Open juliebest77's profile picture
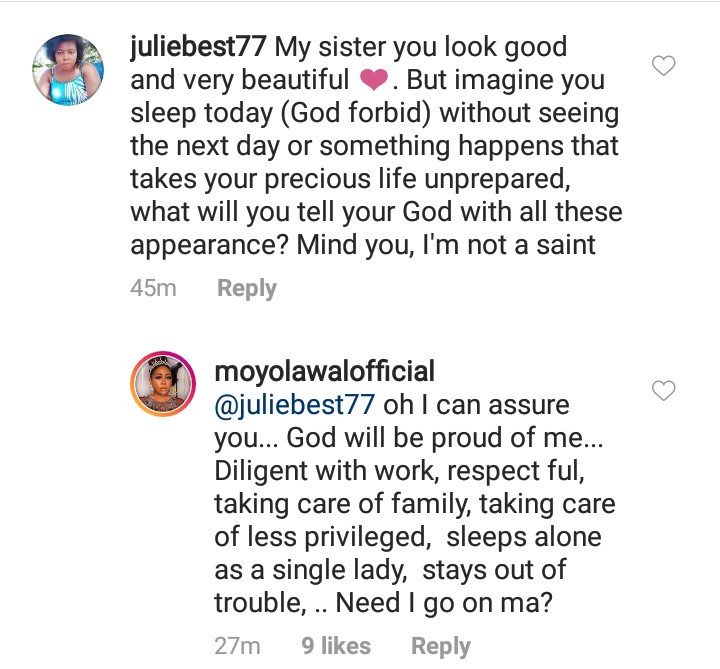The width and height of the screenshot is (720, 669). point(69,69)
